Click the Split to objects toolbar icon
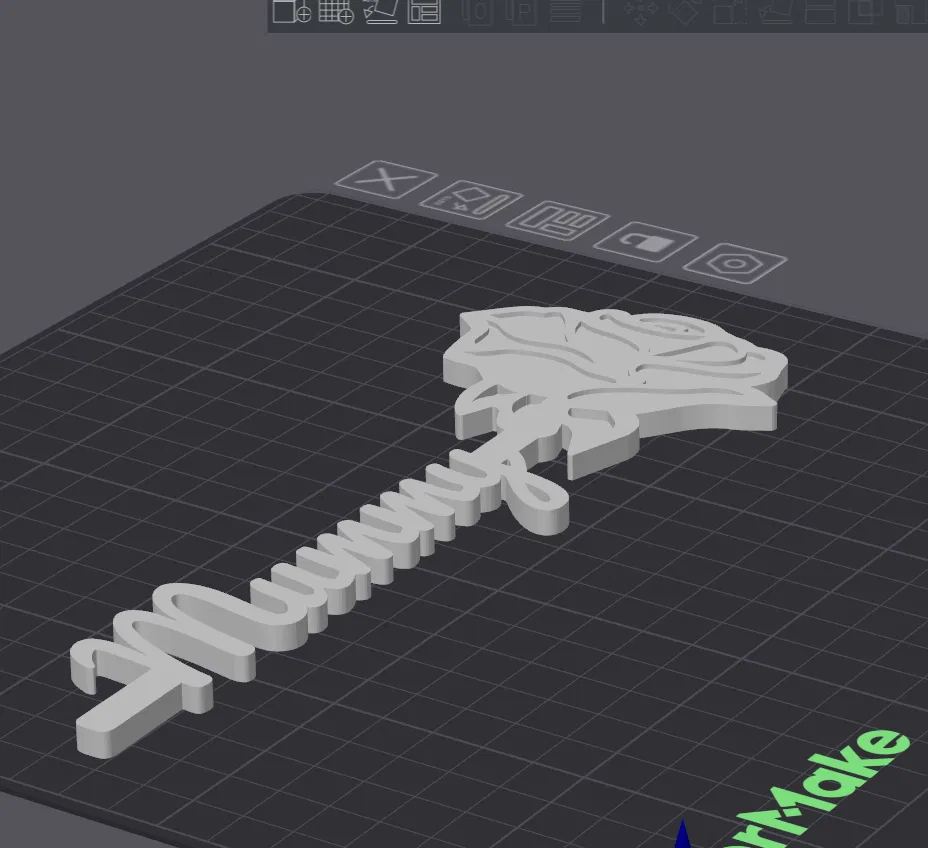This screenshot has height=848, width=928. [x=477, y=11]
